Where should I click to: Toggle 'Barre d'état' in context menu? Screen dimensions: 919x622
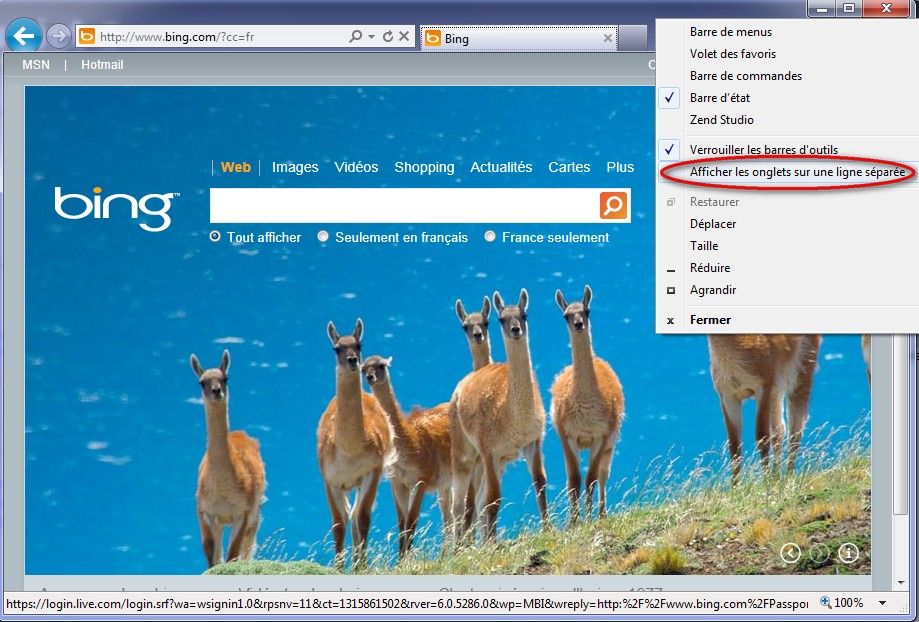[719, 98]
